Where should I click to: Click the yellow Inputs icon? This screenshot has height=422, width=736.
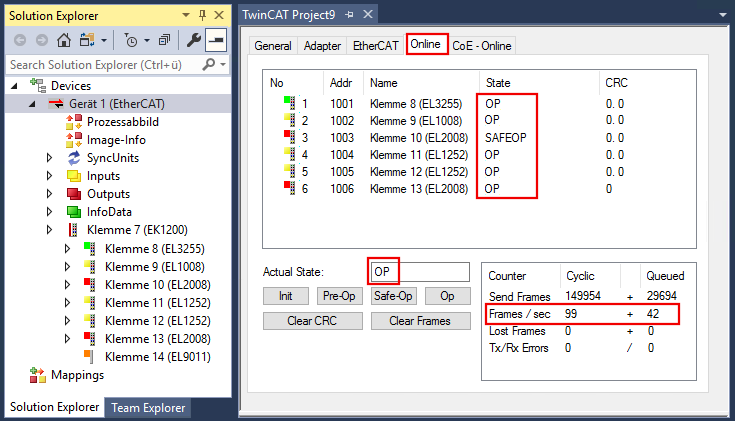point(74,176)
